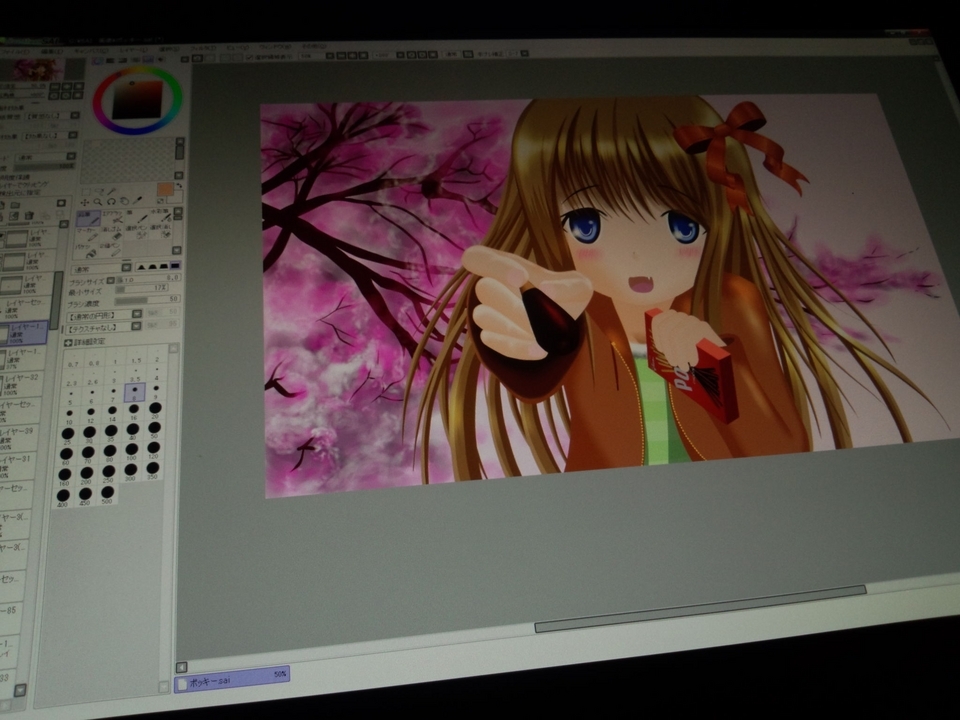The image size is (960, 720).
Task: Open the キャンバス menu
Action: pyautogui.click(x=90, y=50)
